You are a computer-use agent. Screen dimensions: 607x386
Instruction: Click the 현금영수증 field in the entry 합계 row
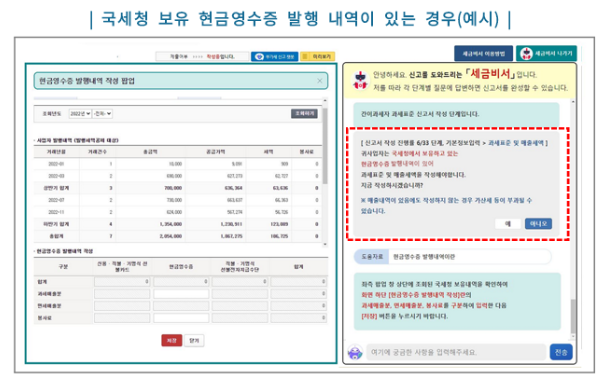[x=181, y=281]
